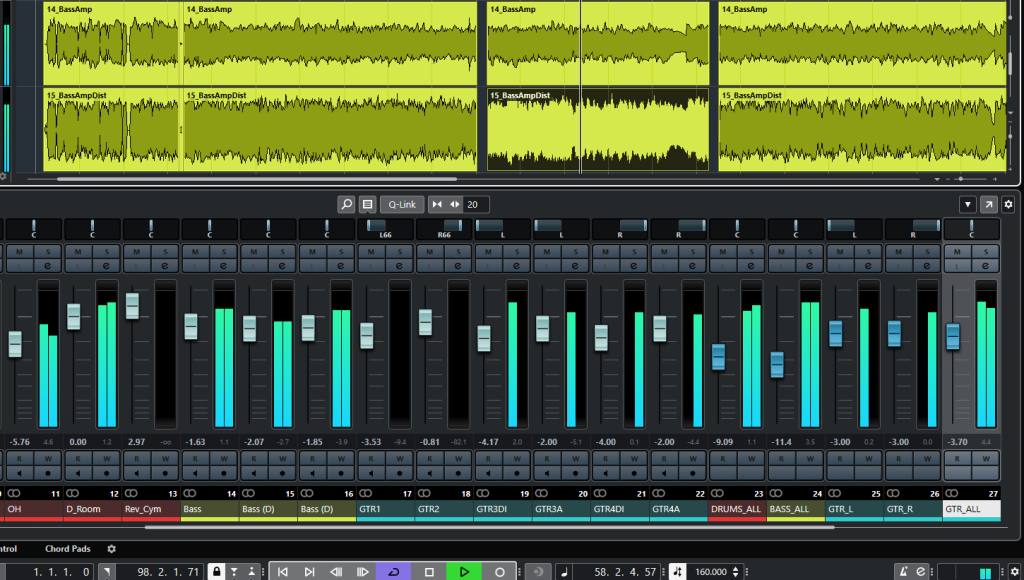This screenshot has width=1024, height=580.
Task: Click the Stop button in transport
Action: [428, 571]
